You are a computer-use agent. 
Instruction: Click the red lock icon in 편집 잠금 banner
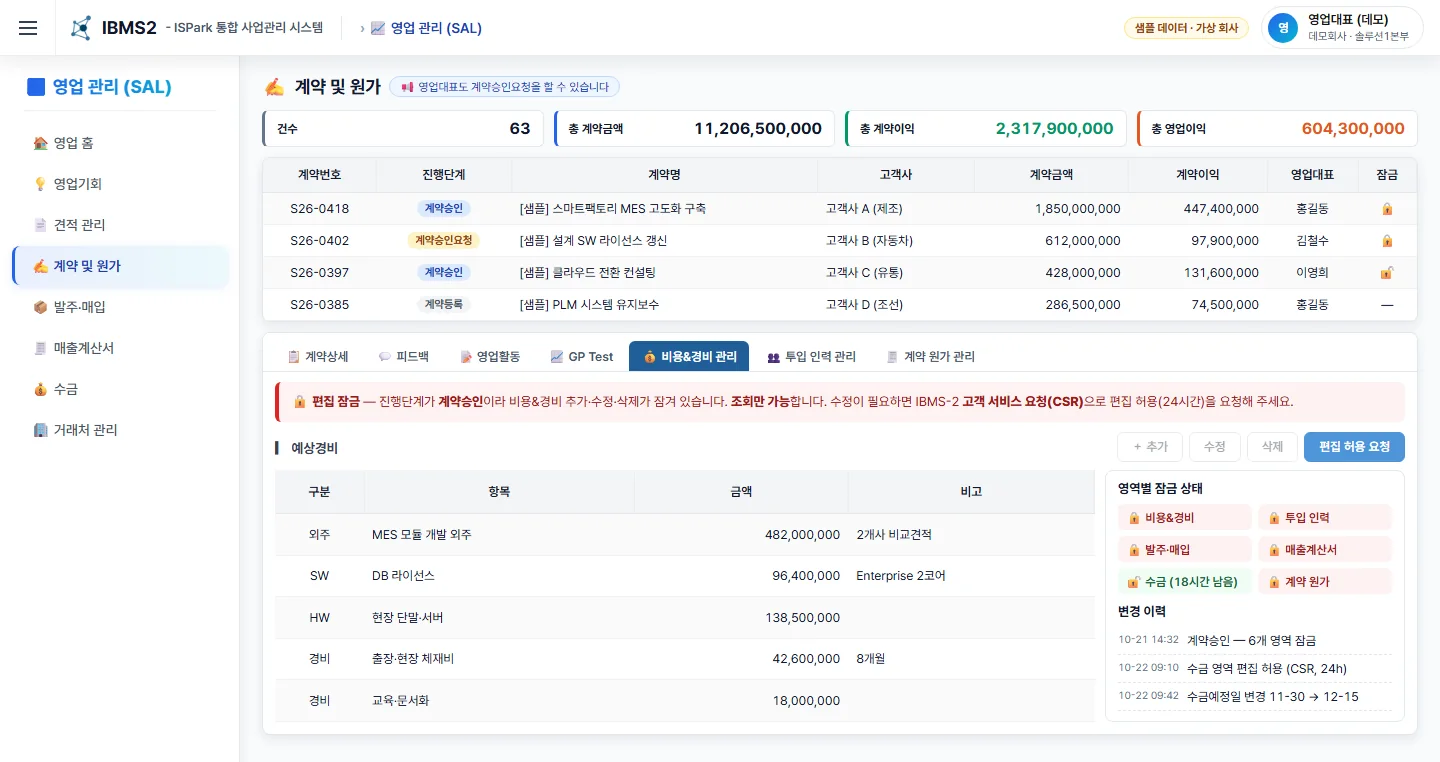[x=299, y=402]
